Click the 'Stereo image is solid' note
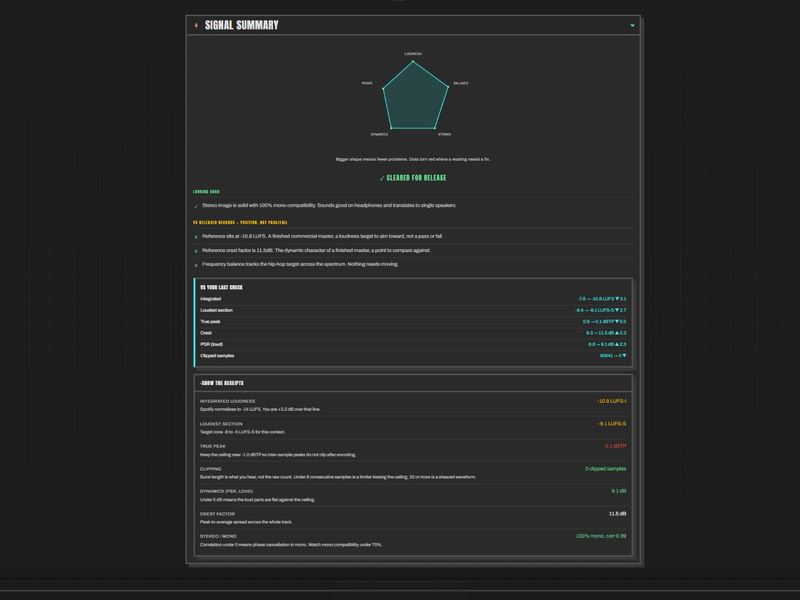This screenshot has height=600, width=800. pyautogui.click(x=329, y=205)
